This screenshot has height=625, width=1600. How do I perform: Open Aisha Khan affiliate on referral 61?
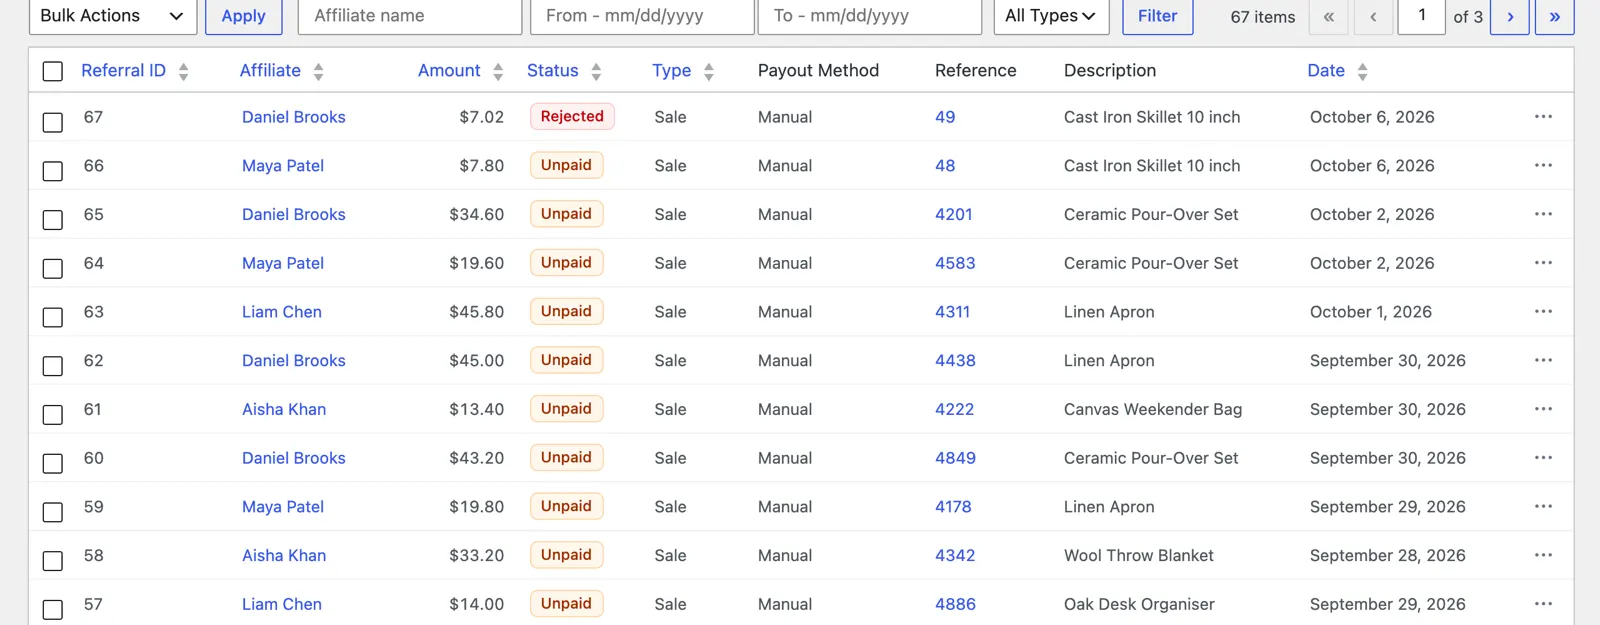click(x=284, y=409)
